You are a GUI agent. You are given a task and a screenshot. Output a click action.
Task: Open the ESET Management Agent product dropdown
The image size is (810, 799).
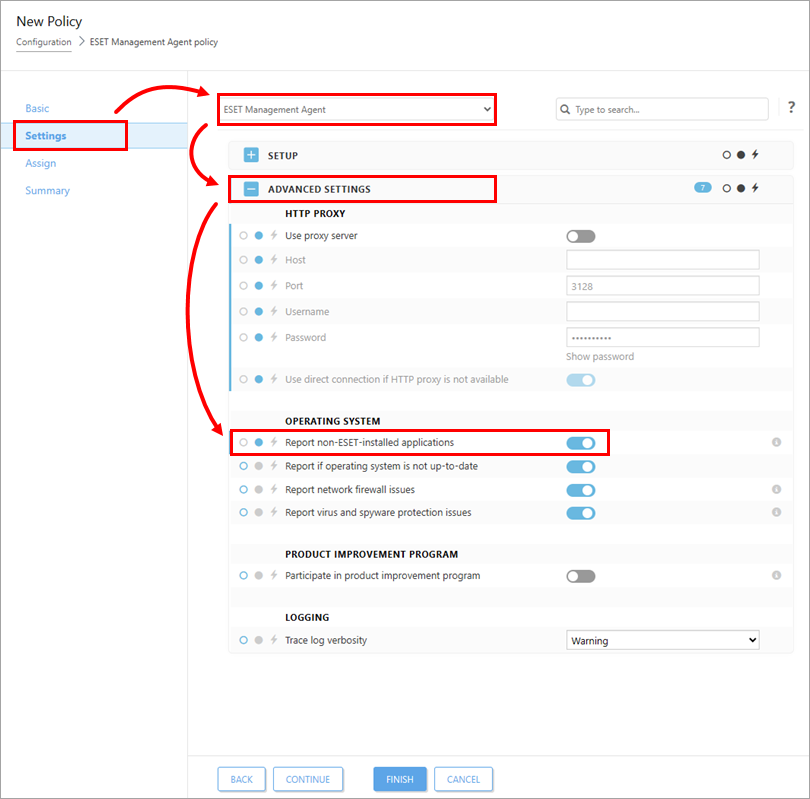[x=357, y=109]
